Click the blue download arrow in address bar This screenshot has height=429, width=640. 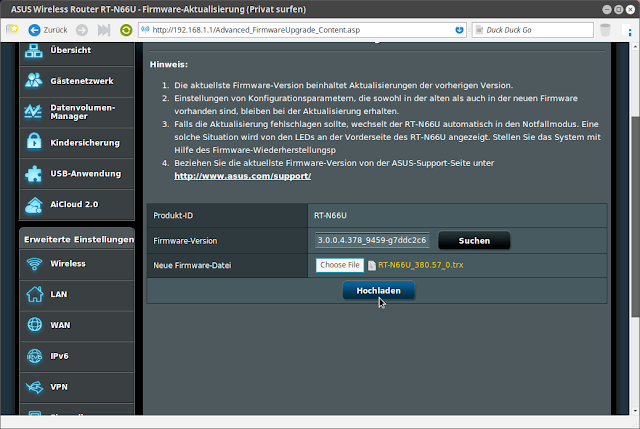pyautogui.click(x=459, y=30)
